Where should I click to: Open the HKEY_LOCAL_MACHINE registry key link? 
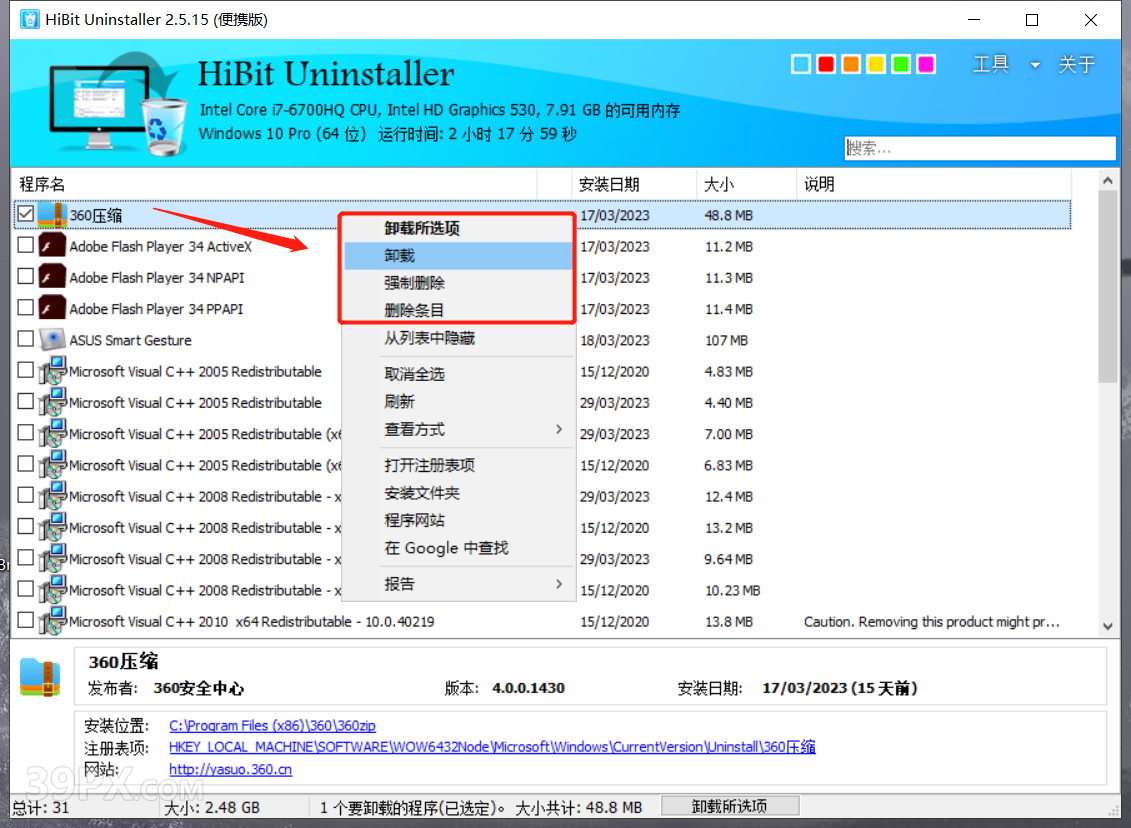tap(492, 747)
